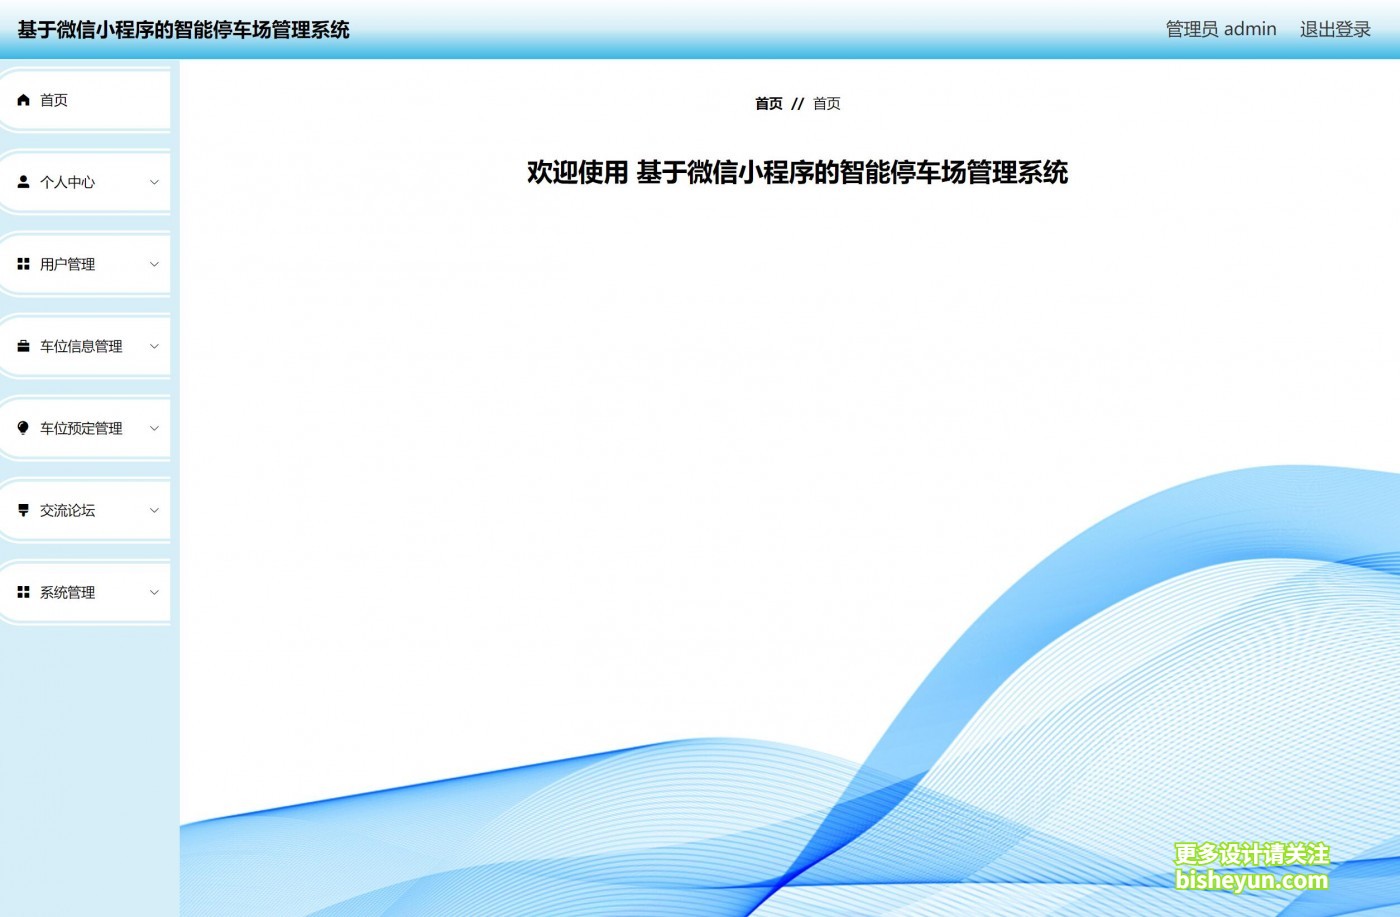Image resolution: width=1400 pixels, height=917 pixels.
Task: Click the home icon beside 首页
Action: [x=24, y=100]
